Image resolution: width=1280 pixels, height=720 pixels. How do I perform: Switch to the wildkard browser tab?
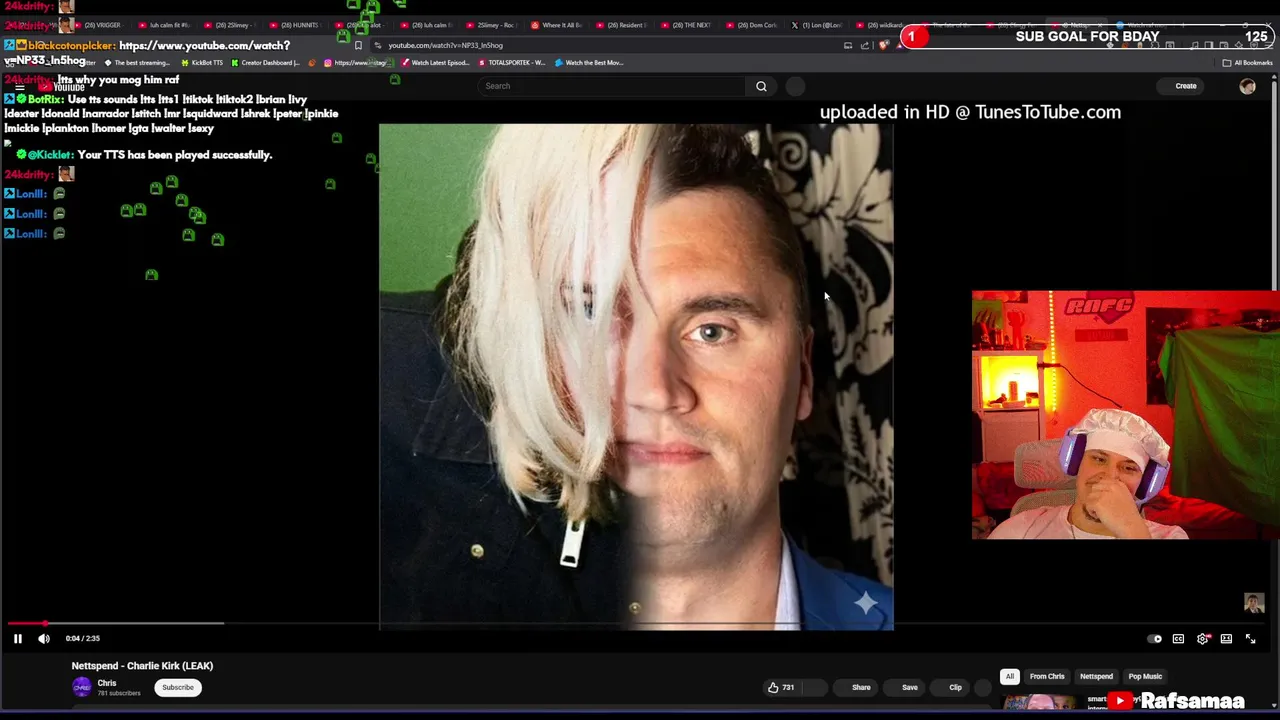(x=882, y=25)
